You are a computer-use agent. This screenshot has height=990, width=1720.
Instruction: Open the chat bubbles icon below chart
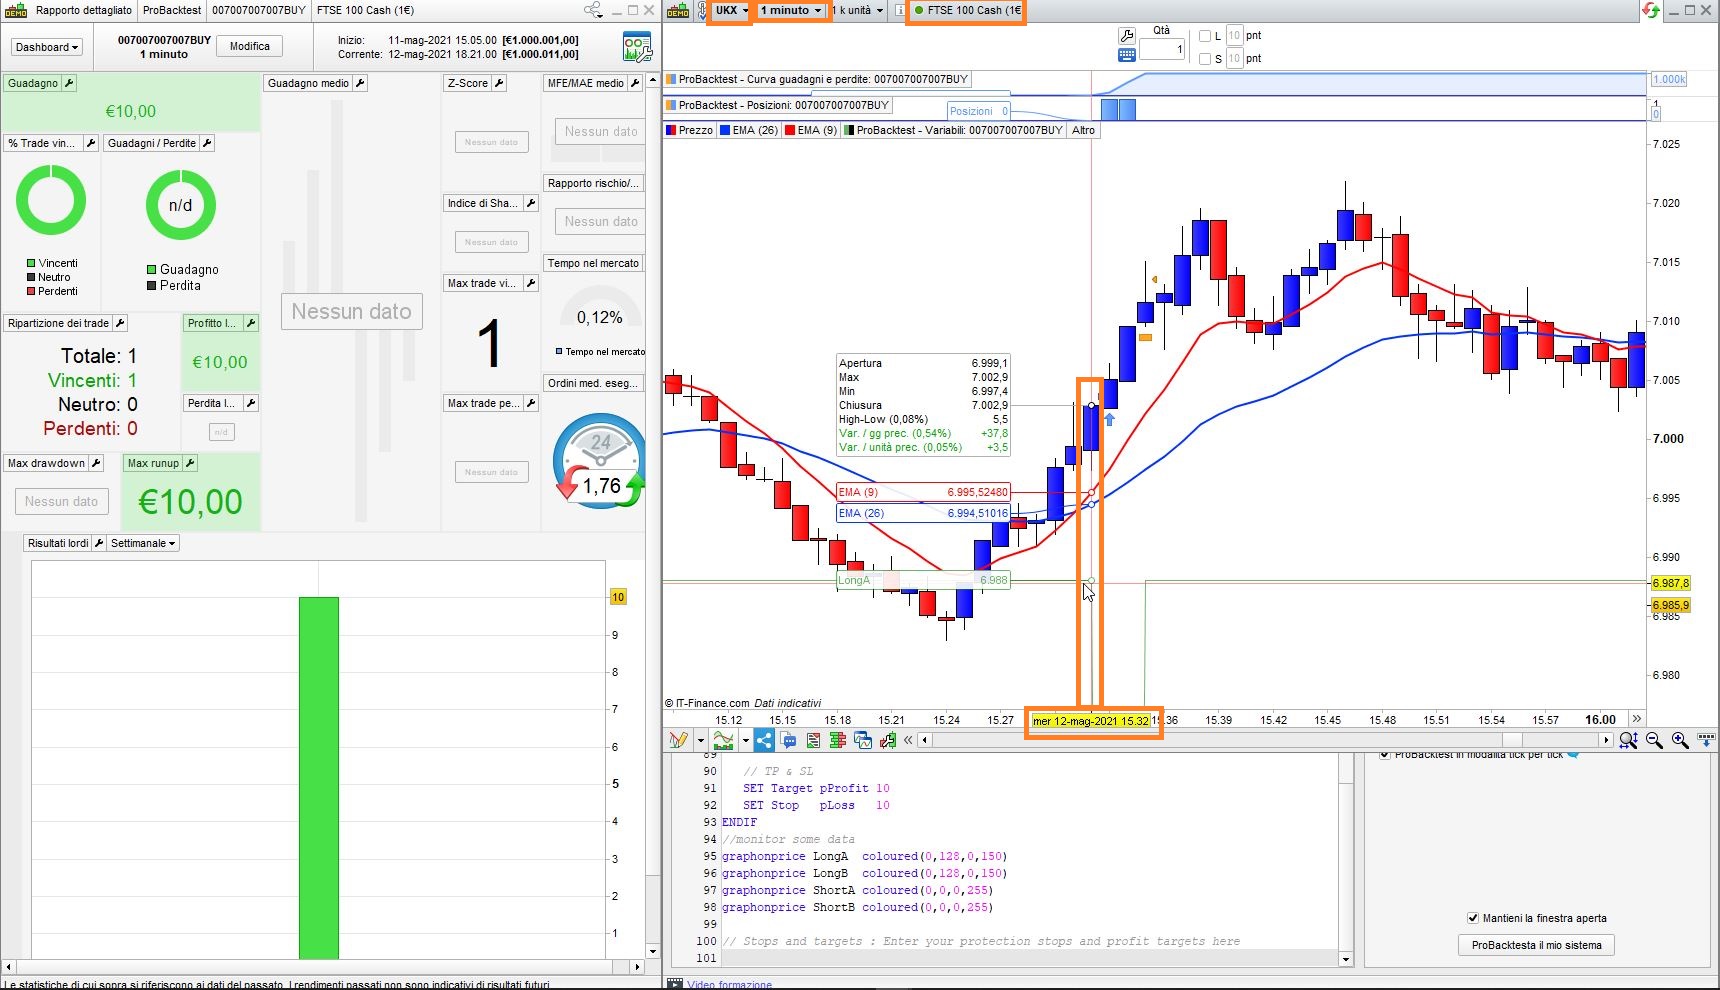[789, 740]
